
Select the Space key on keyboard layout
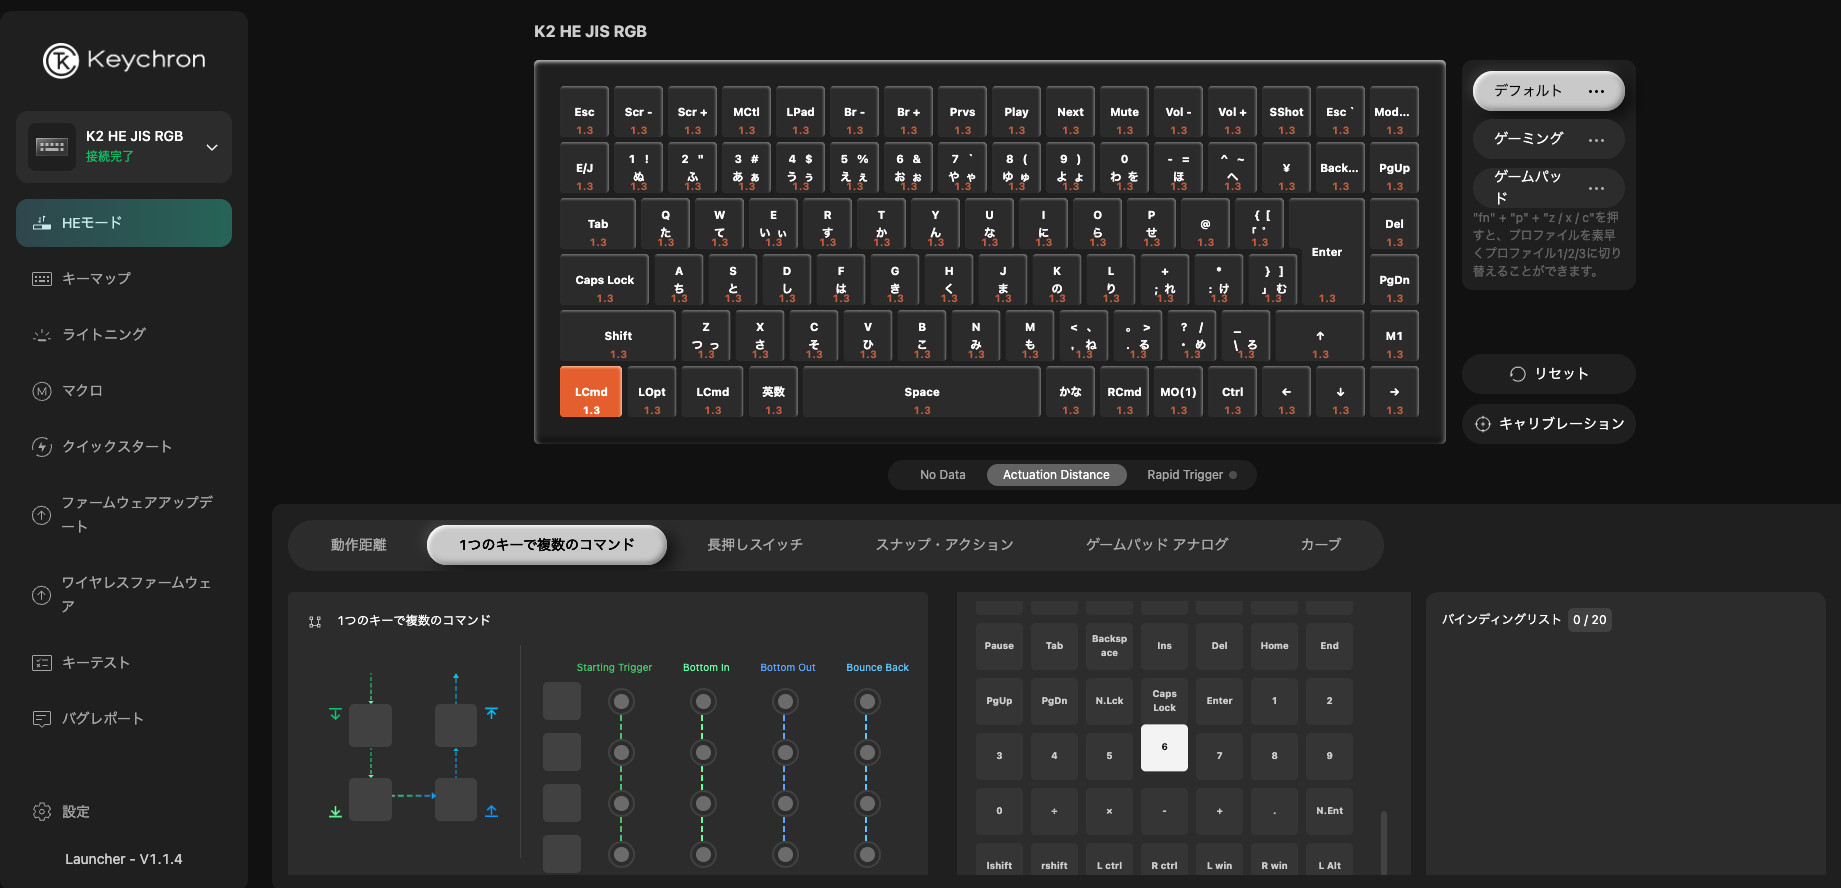pos(921,393)
